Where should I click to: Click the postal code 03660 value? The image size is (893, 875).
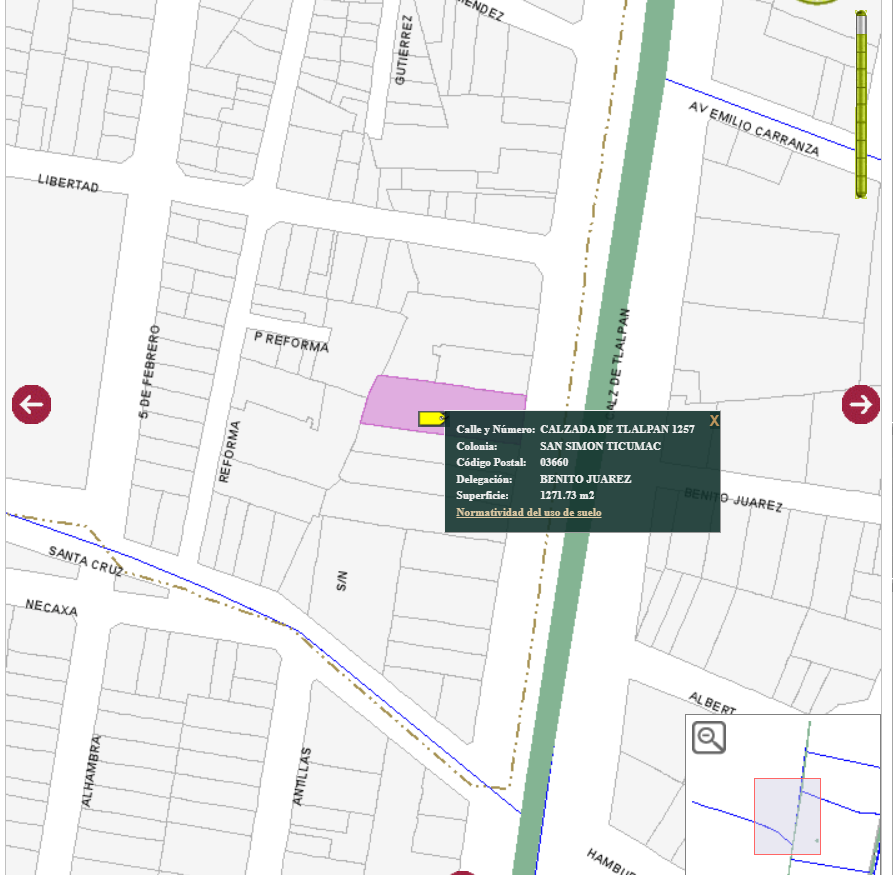pyautogui.click(x=554, y=462)
